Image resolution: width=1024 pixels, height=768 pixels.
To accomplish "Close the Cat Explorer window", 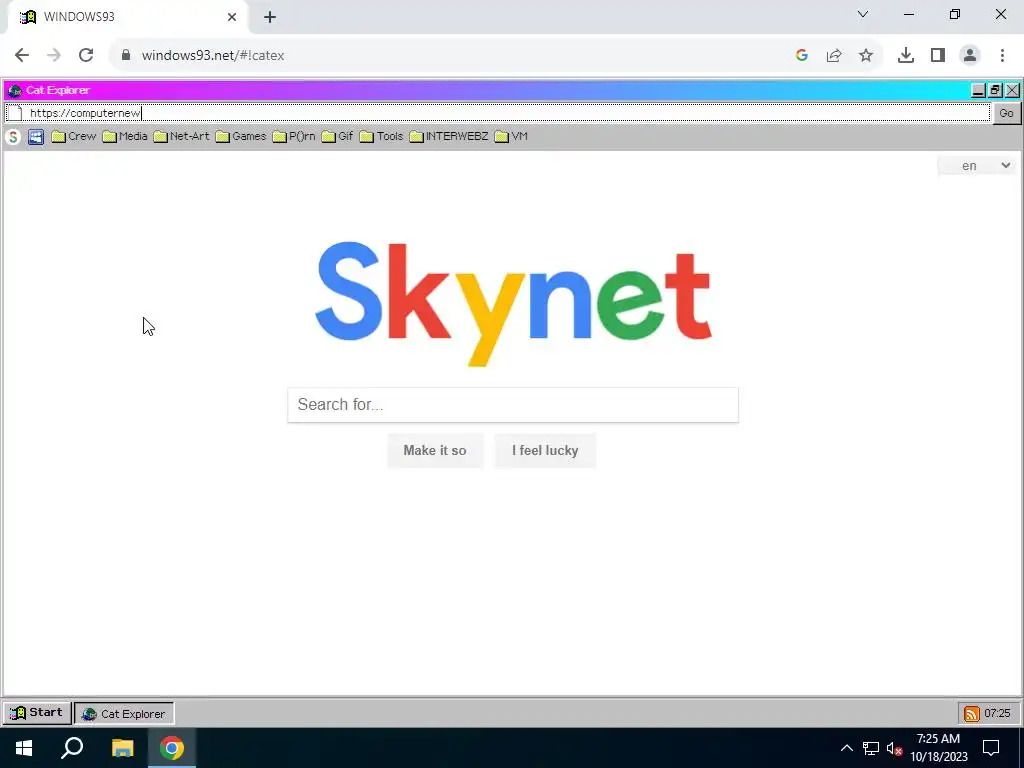I will (x=1012, y=90).
